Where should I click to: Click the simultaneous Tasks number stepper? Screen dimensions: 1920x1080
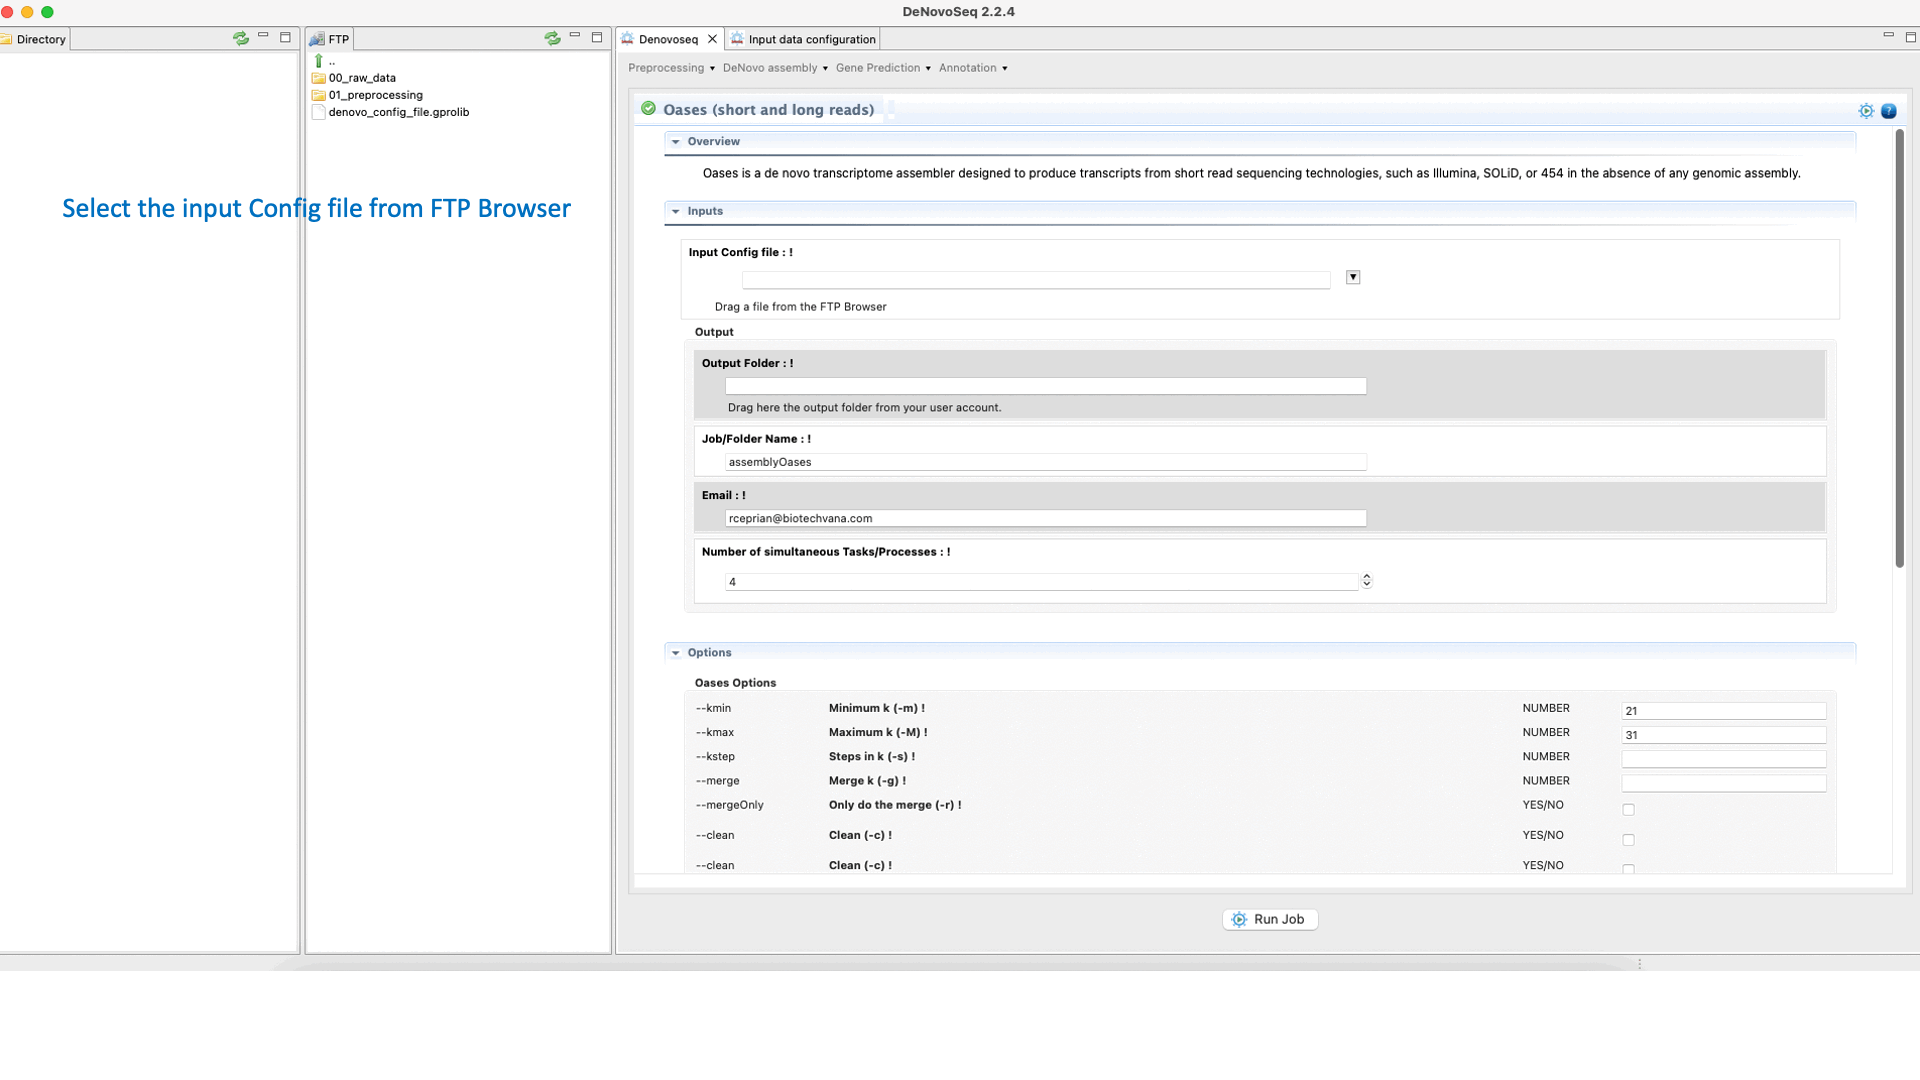coord(1366,581)
